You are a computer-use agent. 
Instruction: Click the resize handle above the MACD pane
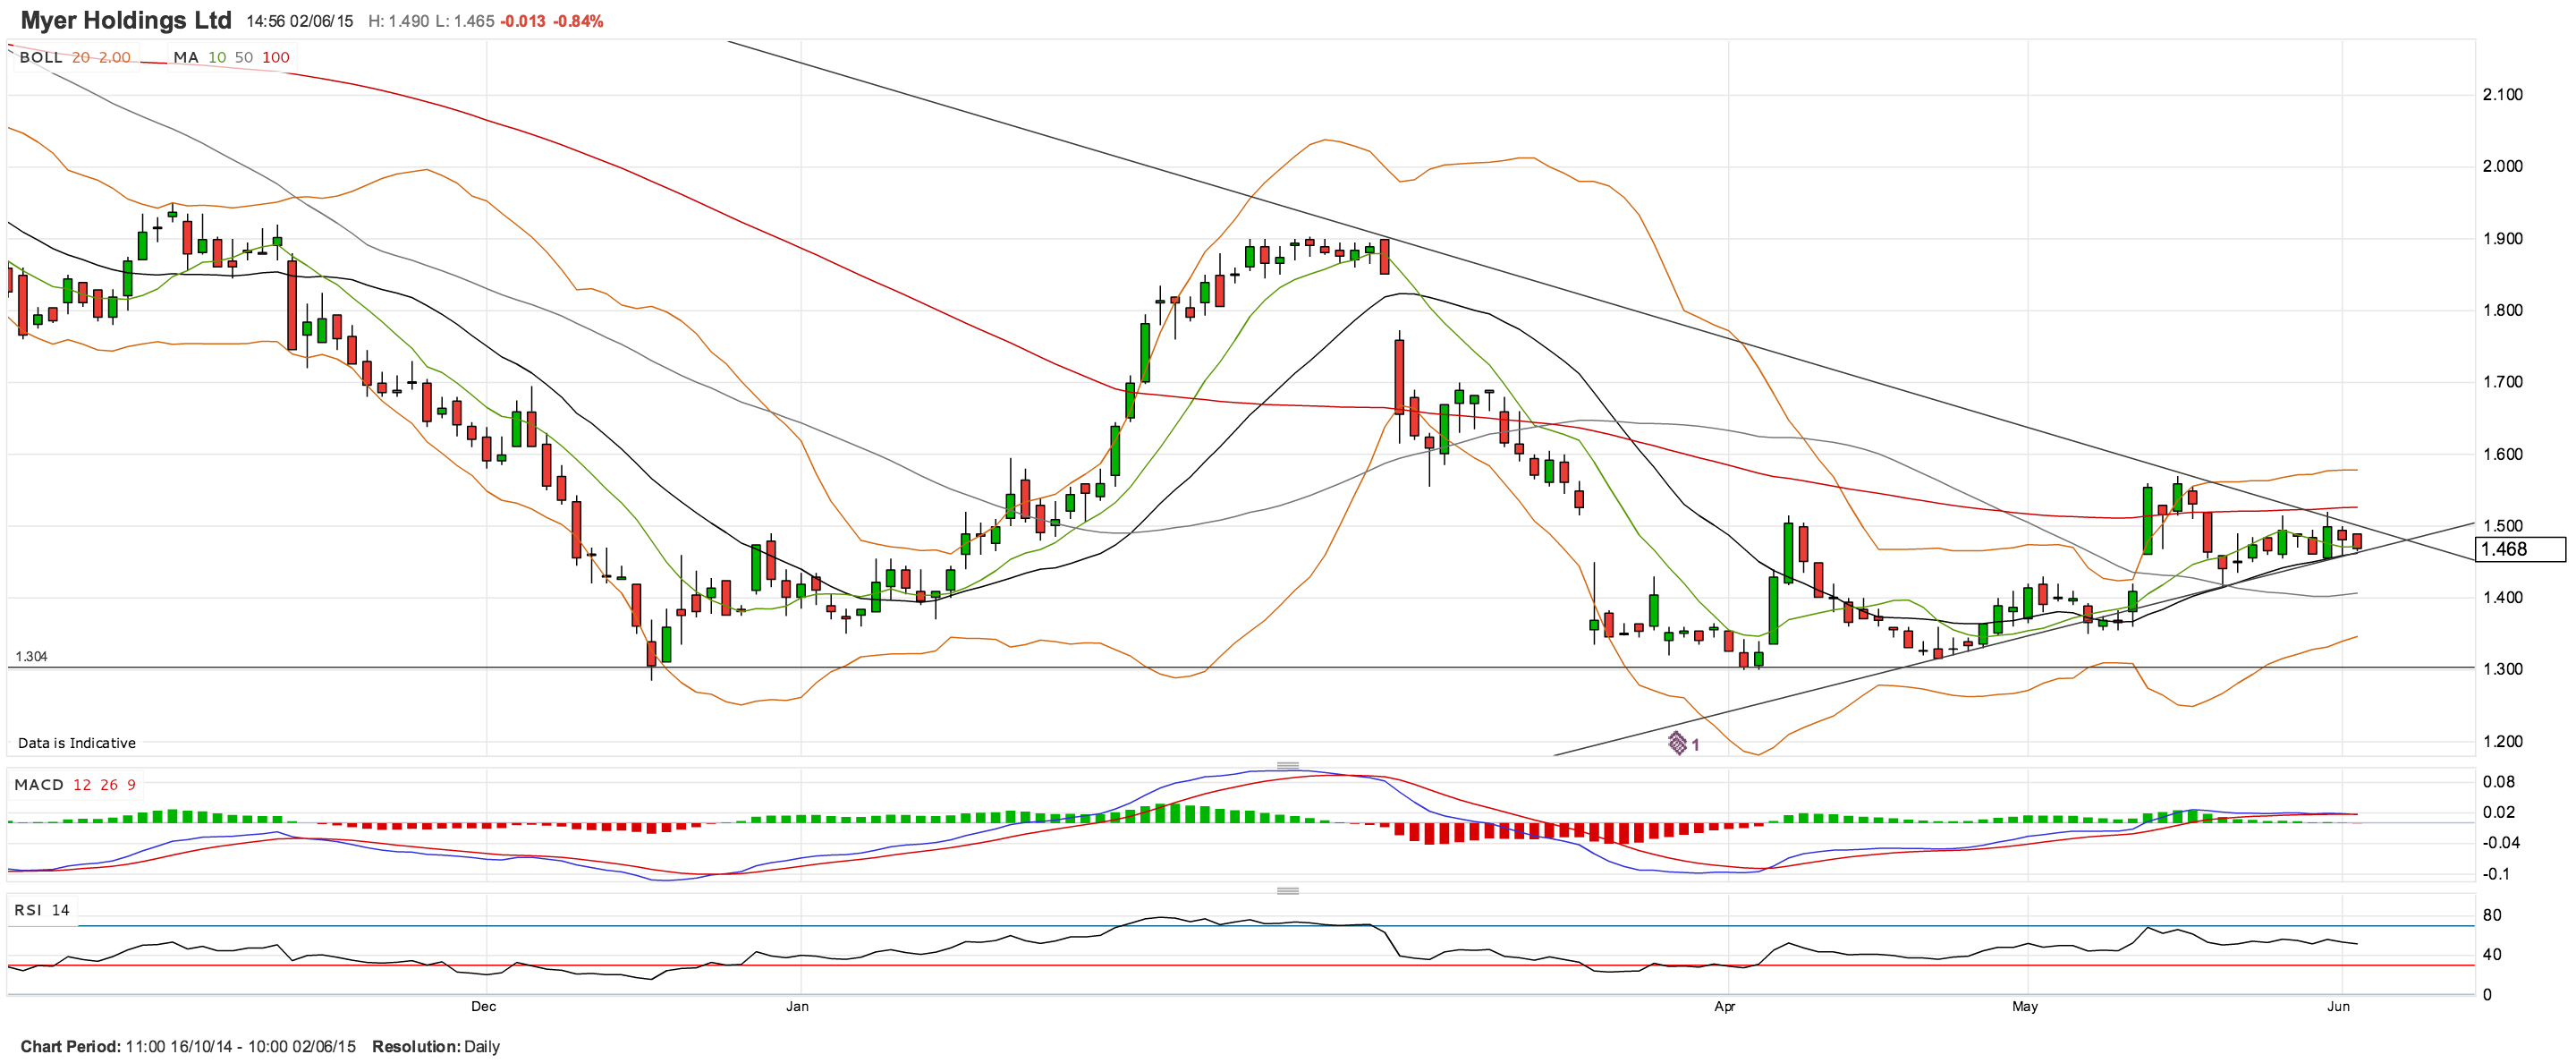pyautogui.click(x=1288, y=765)
